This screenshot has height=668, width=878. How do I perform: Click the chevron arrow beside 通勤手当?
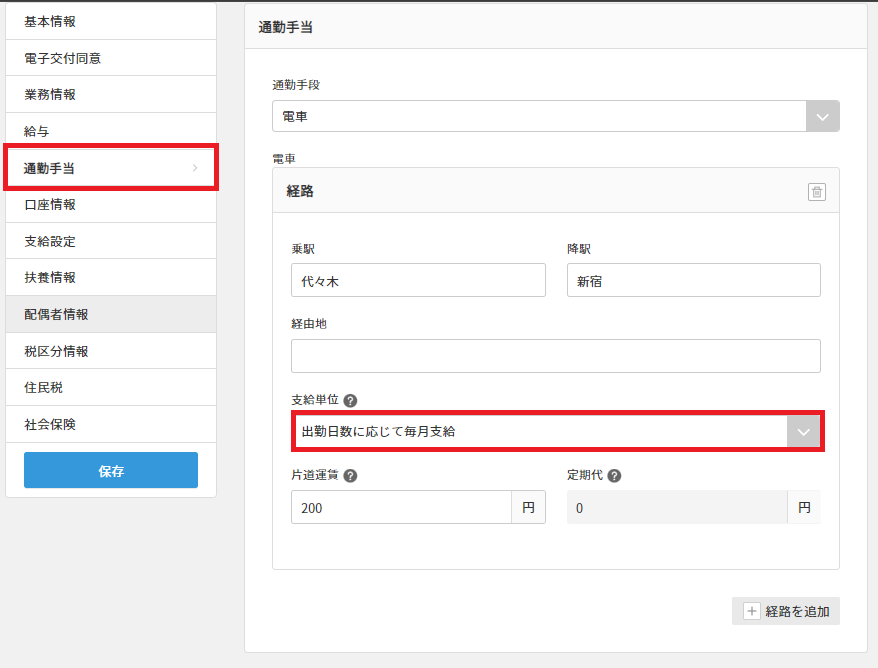tap(195, 168)
